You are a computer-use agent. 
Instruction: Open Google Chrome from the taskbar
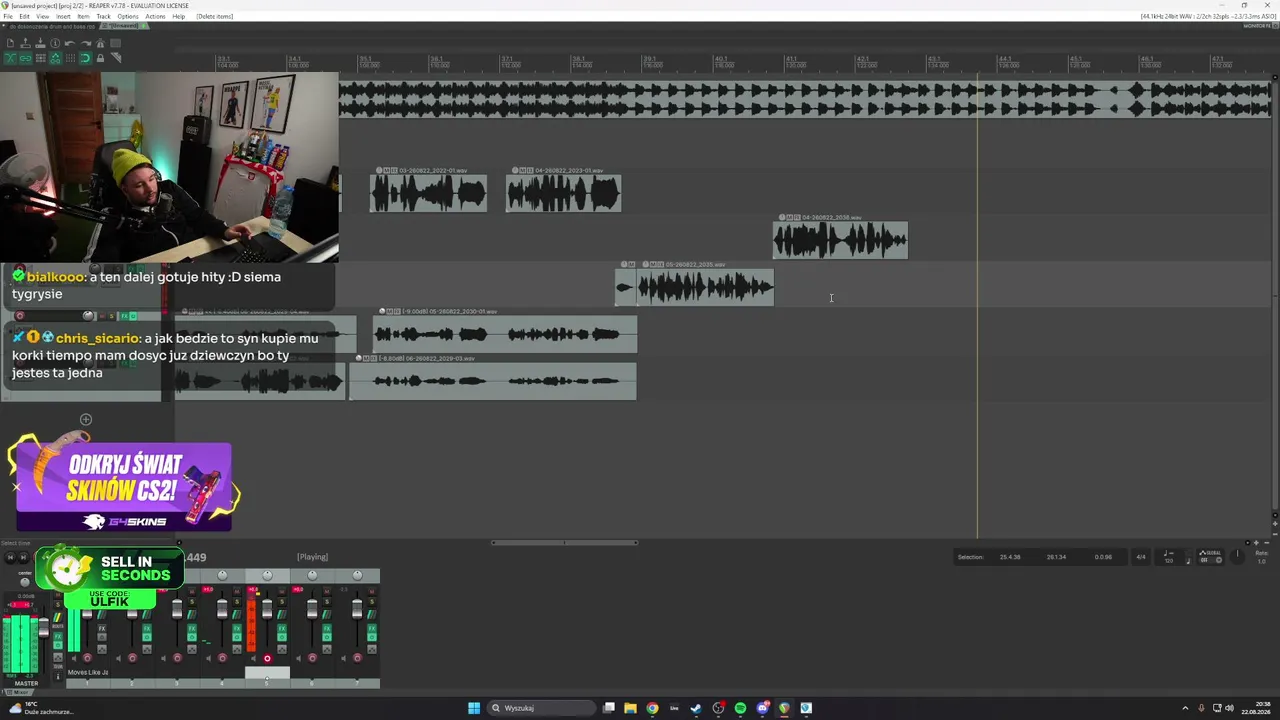(652, 708)
